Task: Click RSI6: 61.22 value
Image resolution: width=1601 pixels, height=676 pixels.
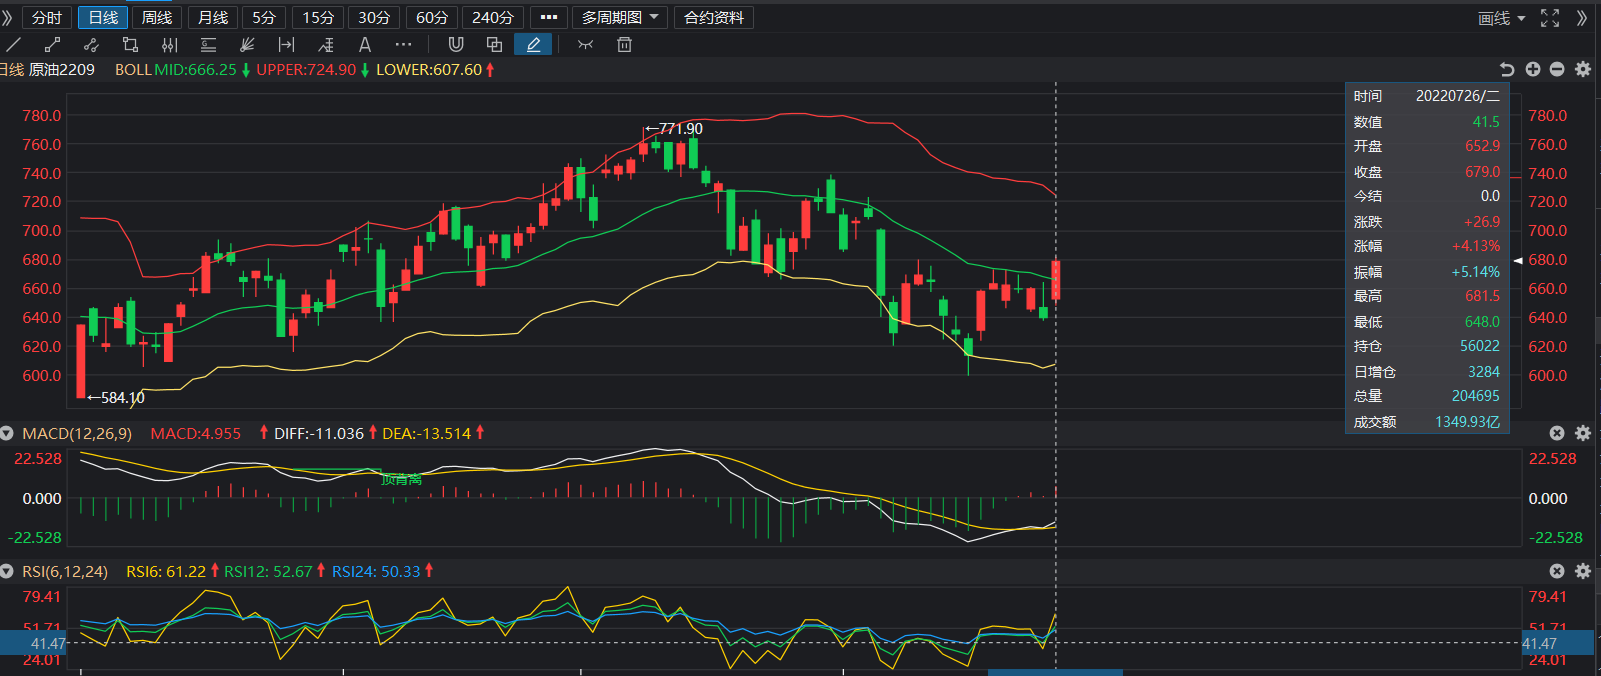Action: point(166,571)
